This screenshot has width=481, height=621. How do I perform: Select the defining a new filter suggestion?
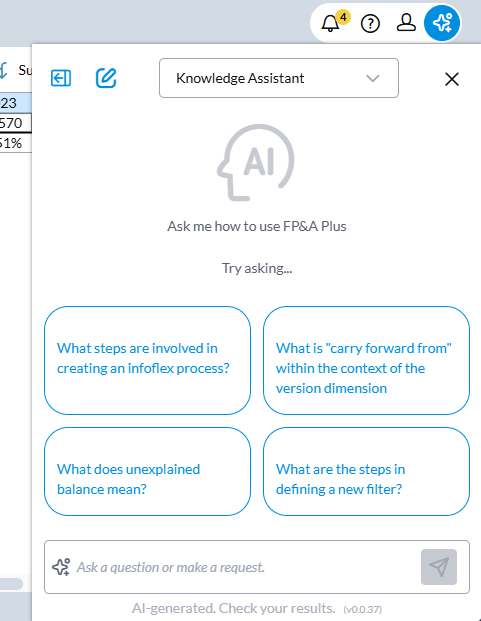tap(366, 471)
